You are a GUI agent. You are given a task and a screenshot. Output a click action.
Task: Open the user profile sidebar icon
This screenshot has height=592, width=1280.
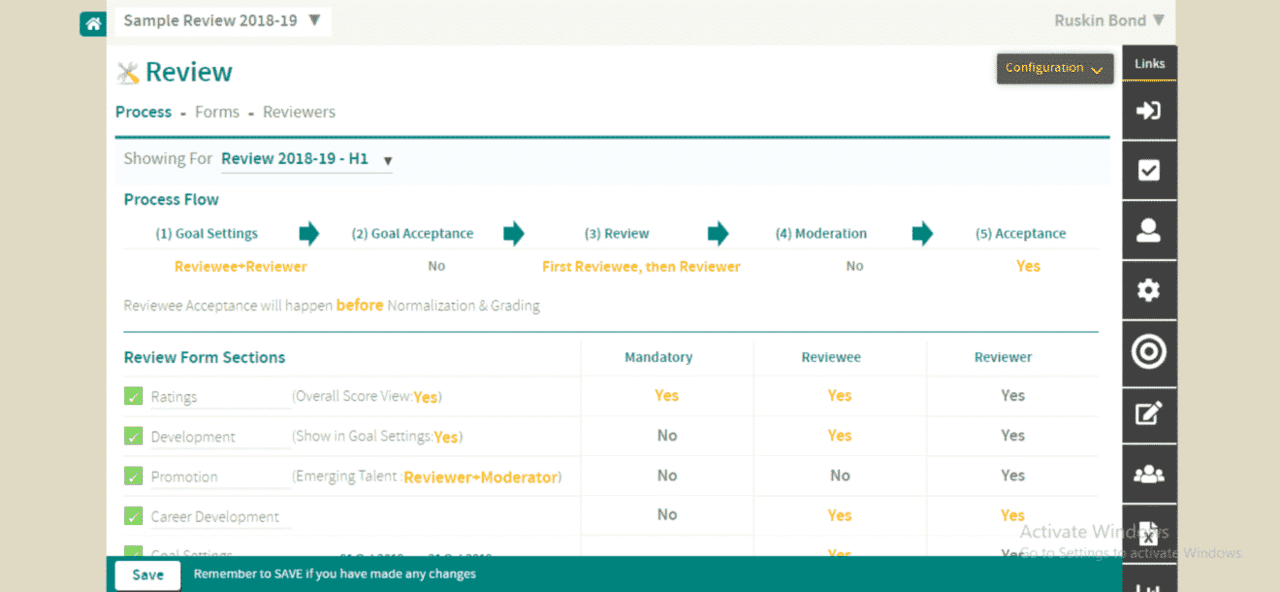(x=1149, y=230)
